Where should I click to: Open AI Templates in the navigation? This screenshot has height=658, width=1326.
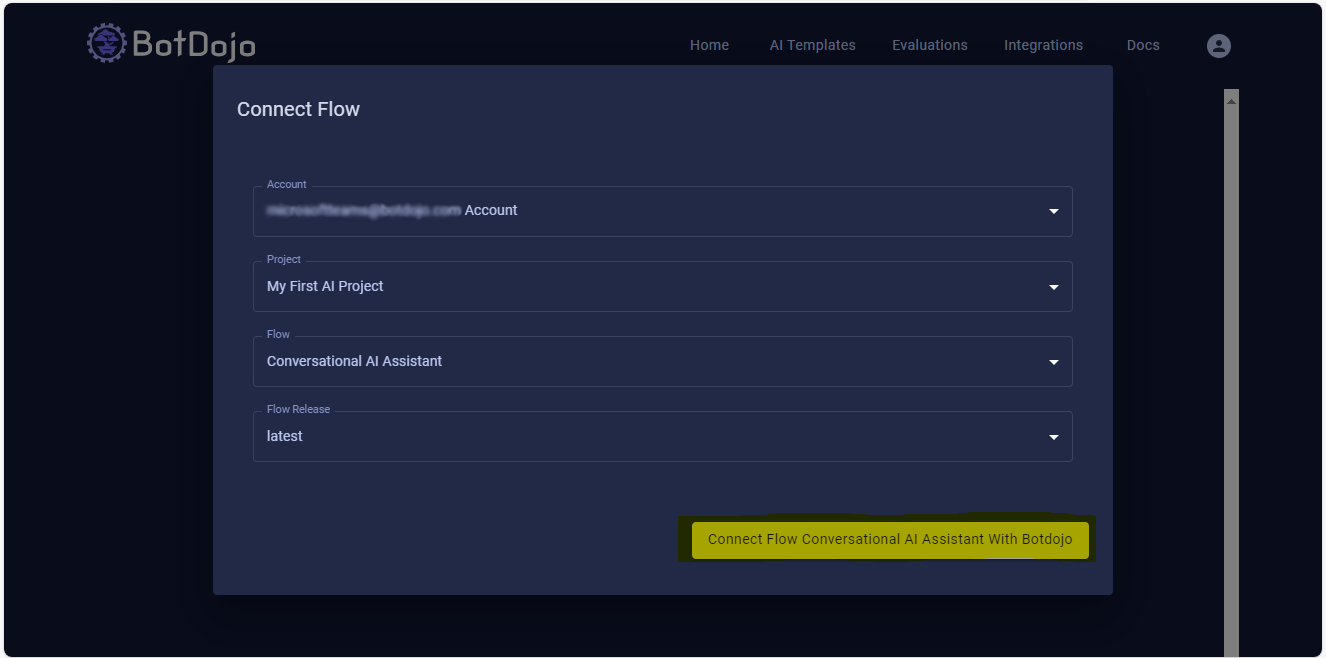[x=812, y=45]
